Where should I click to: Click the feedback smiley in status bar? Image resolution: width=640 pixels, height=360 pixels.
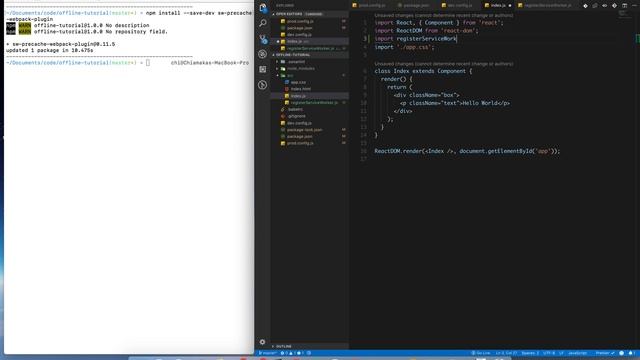point(622,353)
